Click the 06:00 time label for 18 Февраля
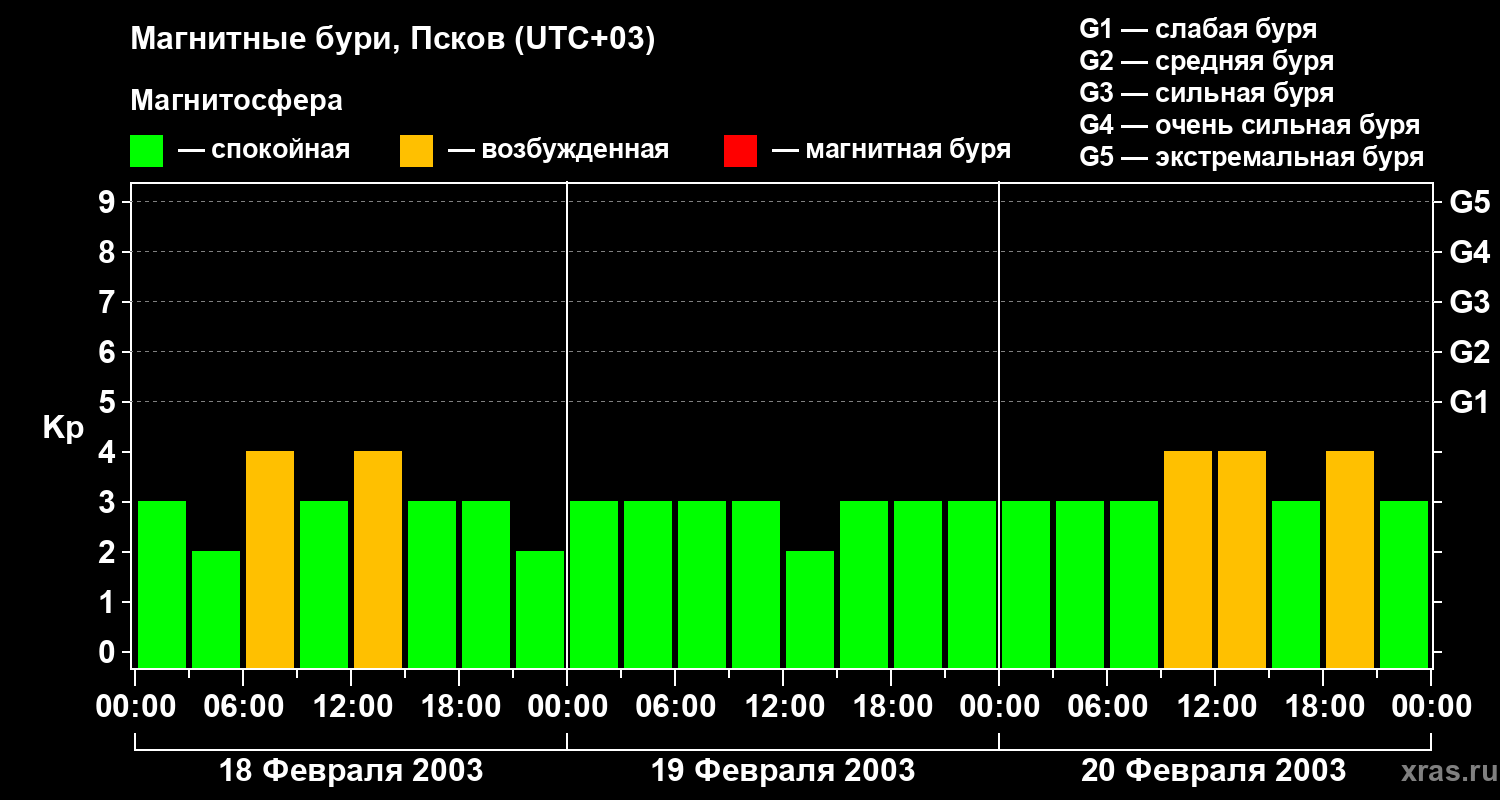Viewport: 1500px width, 800px height. pyautogui.click(x=243, y=707)
